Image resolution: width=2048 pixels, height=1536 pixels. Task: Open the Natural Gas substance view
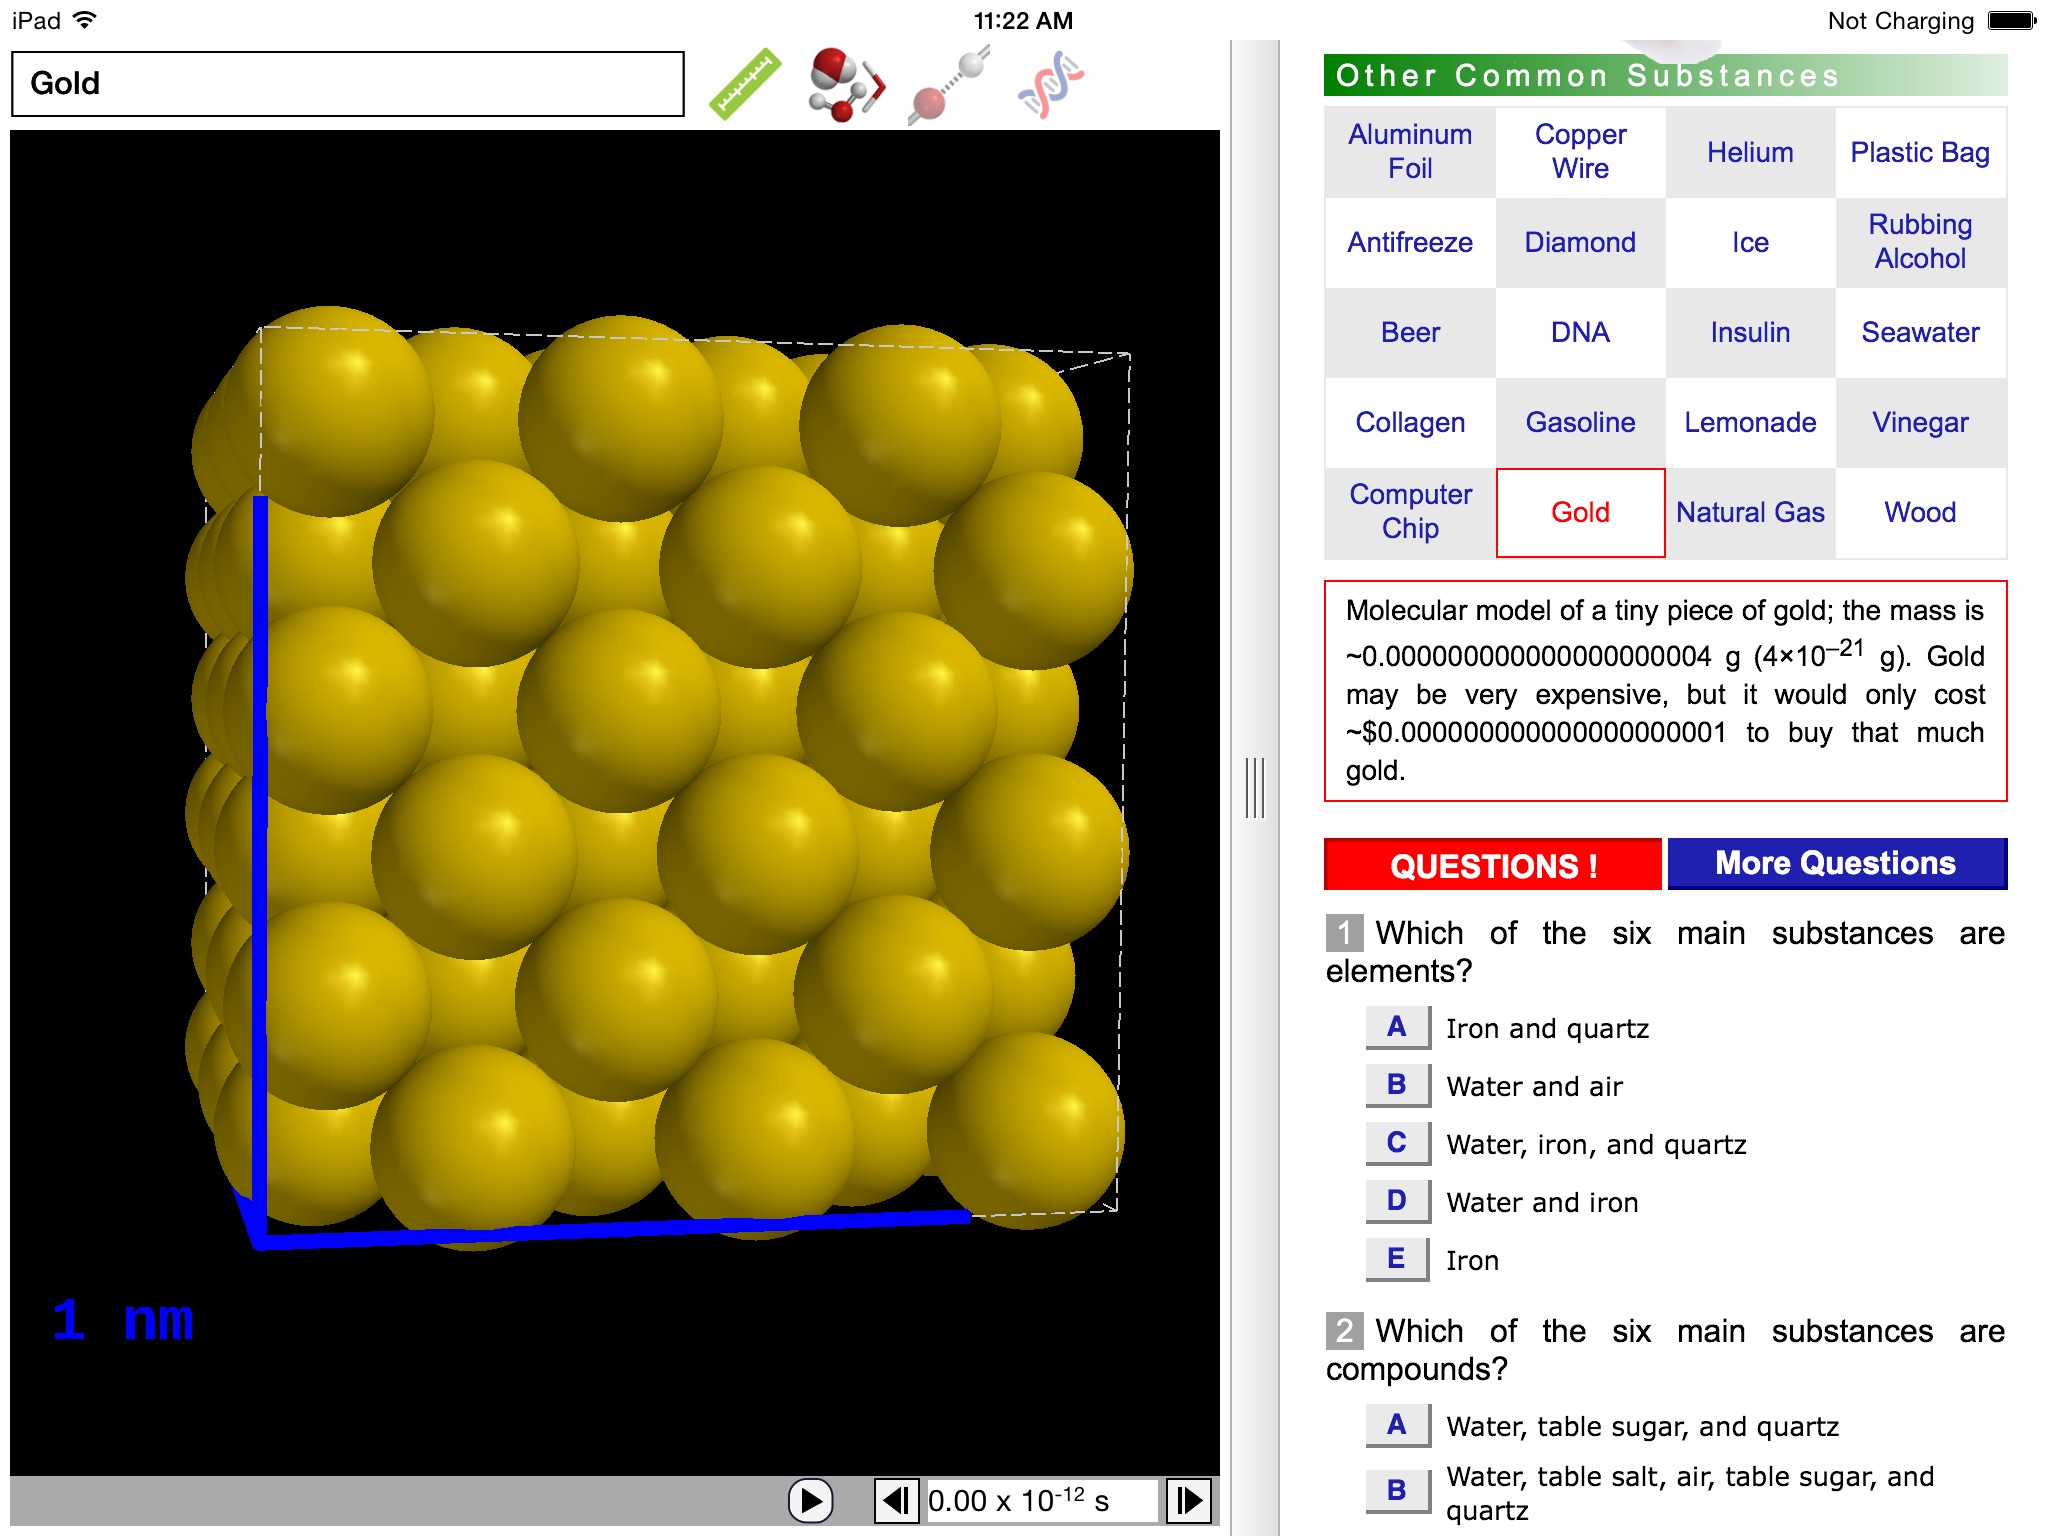pos(1751,513)
